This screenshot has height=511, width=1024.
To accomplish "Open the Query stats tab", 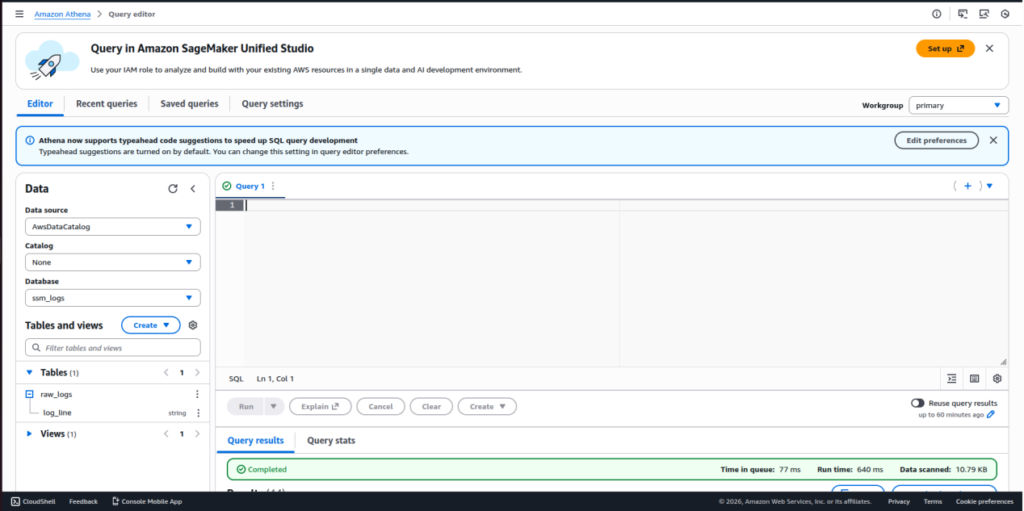I will 330,441.
